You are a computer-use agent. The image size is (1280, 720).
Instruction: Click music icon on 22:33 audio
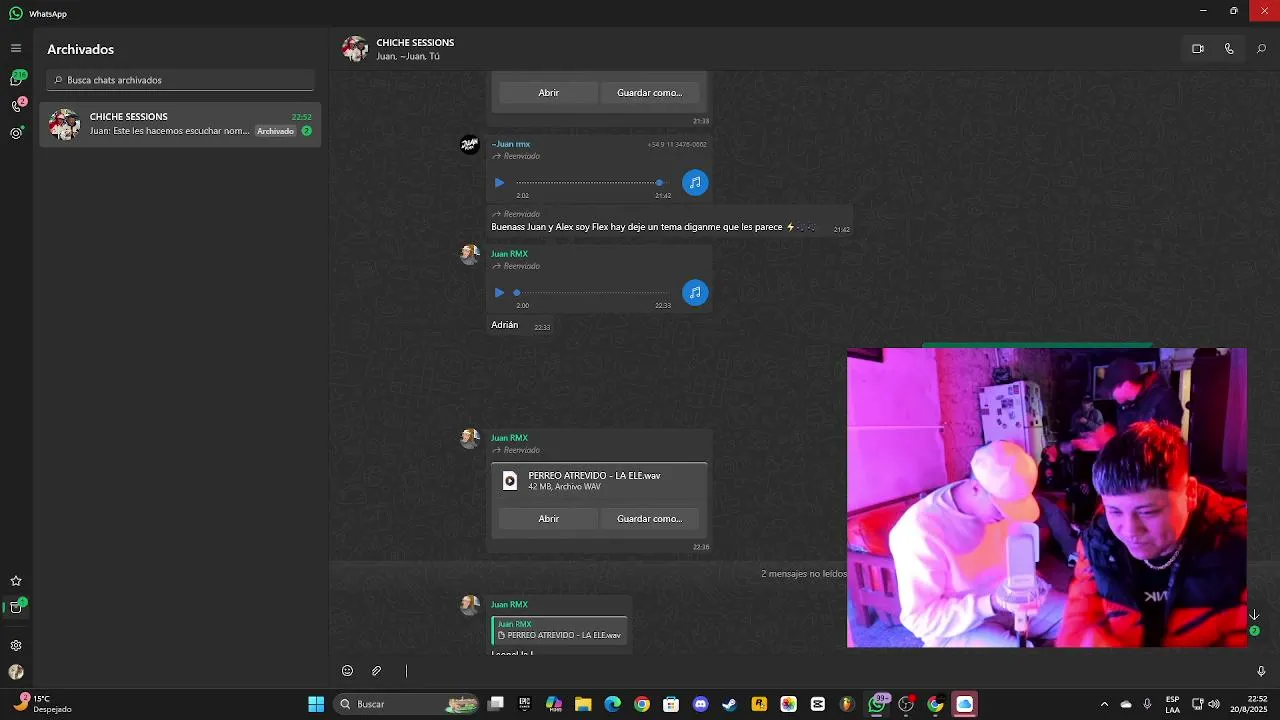pyautogui.click(x=695, y=293)
